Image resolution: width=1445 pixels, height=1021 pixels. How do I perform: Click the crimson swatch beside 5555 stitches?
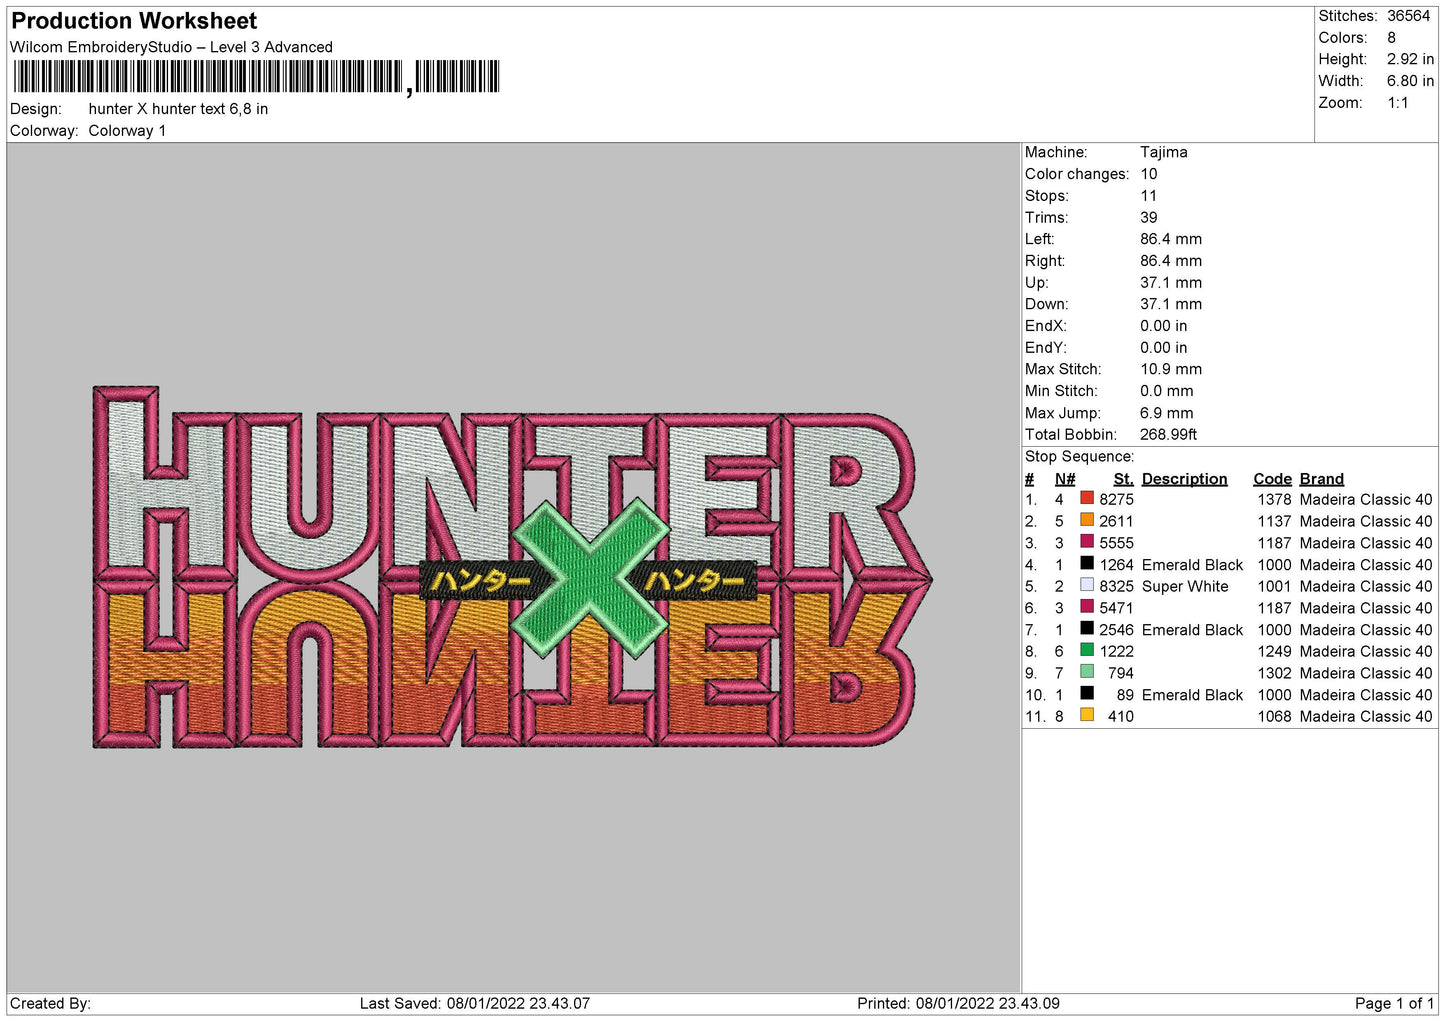1087,542
